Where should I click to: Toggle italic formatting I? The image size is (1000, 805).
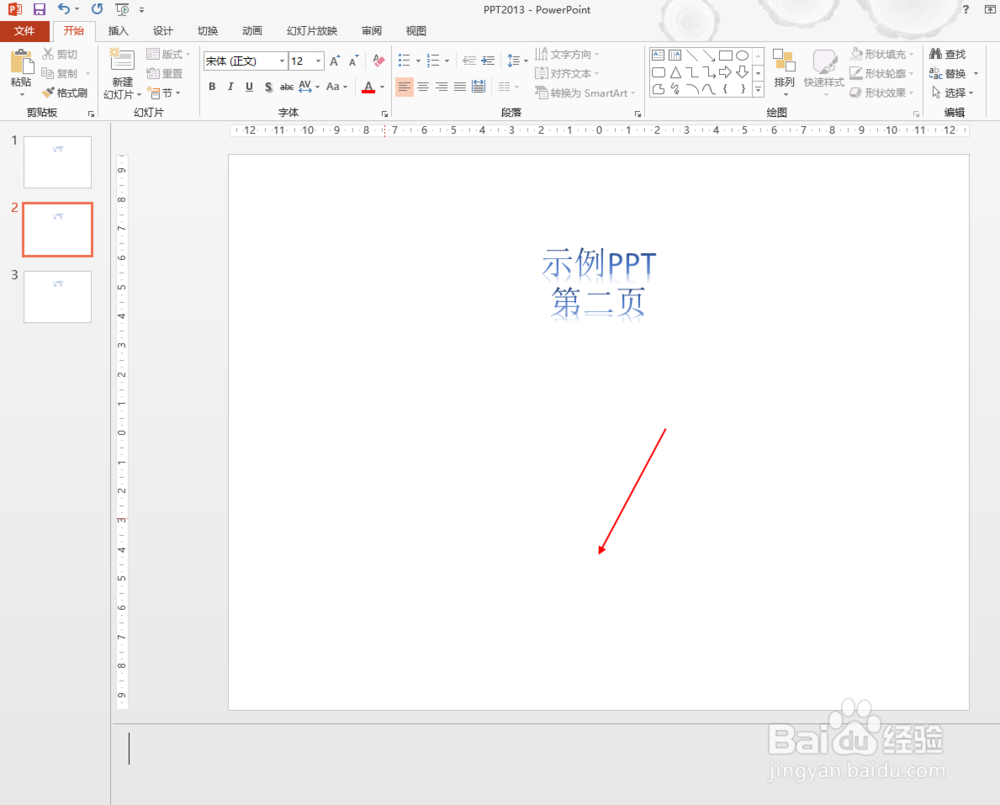click(230, 87)
